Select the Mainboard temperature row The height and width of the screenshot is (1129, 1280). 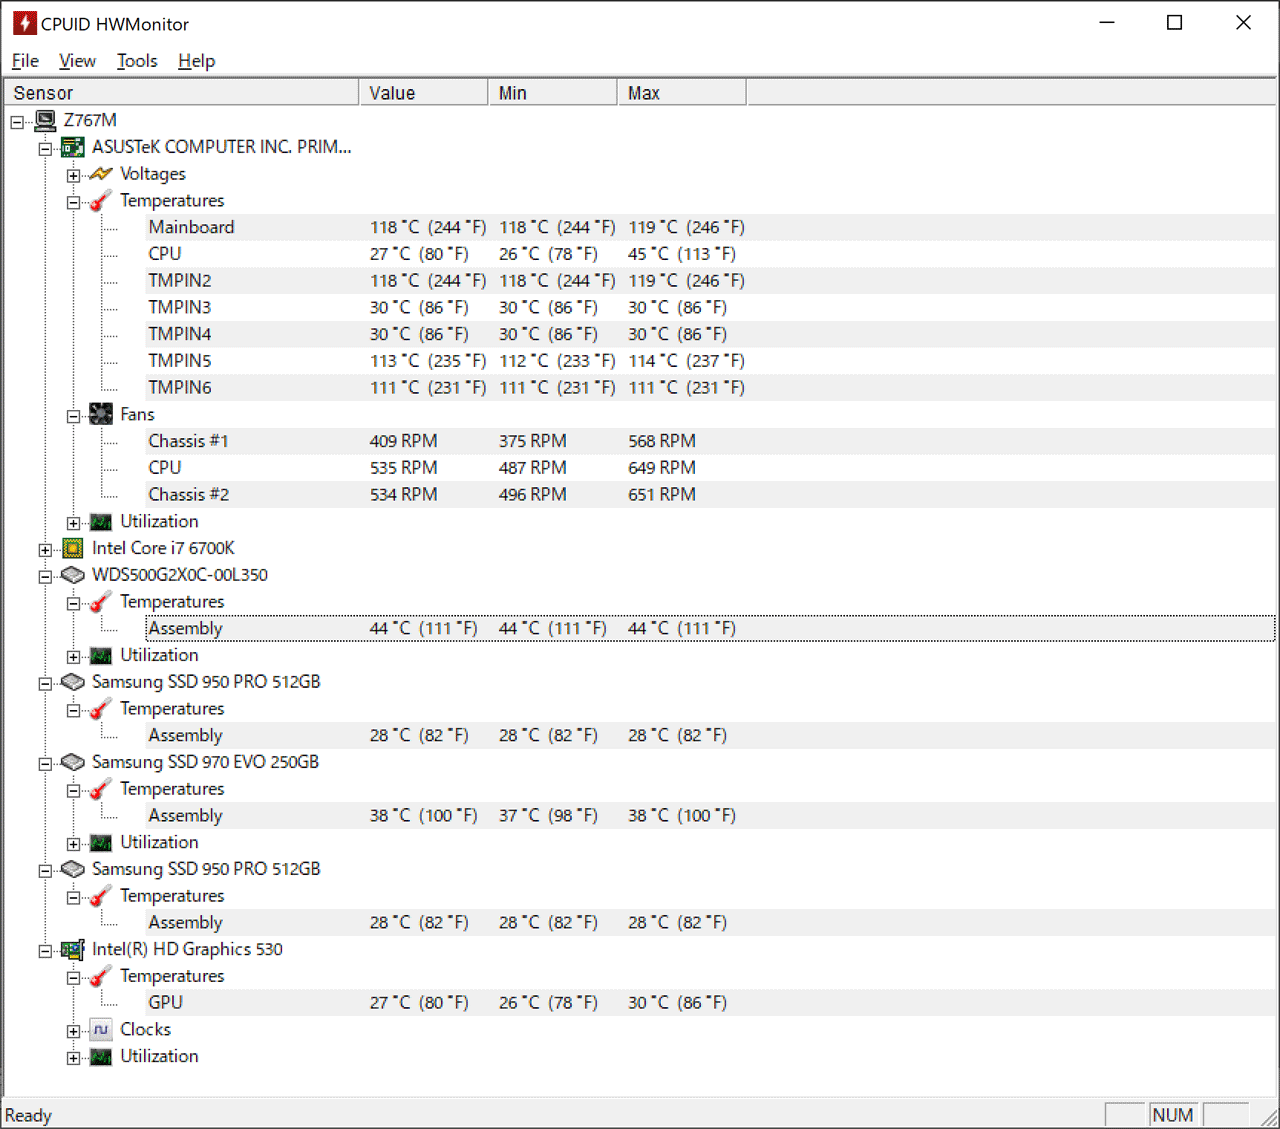(710, 227)
